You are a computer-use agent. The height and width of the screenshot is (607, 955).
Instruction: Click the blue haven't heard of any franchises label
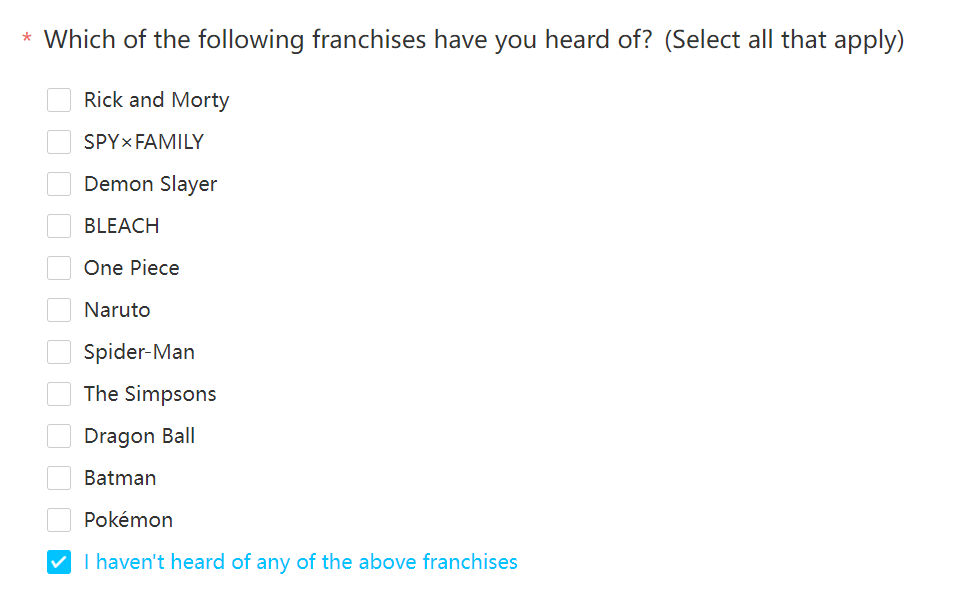pos(301,563)
